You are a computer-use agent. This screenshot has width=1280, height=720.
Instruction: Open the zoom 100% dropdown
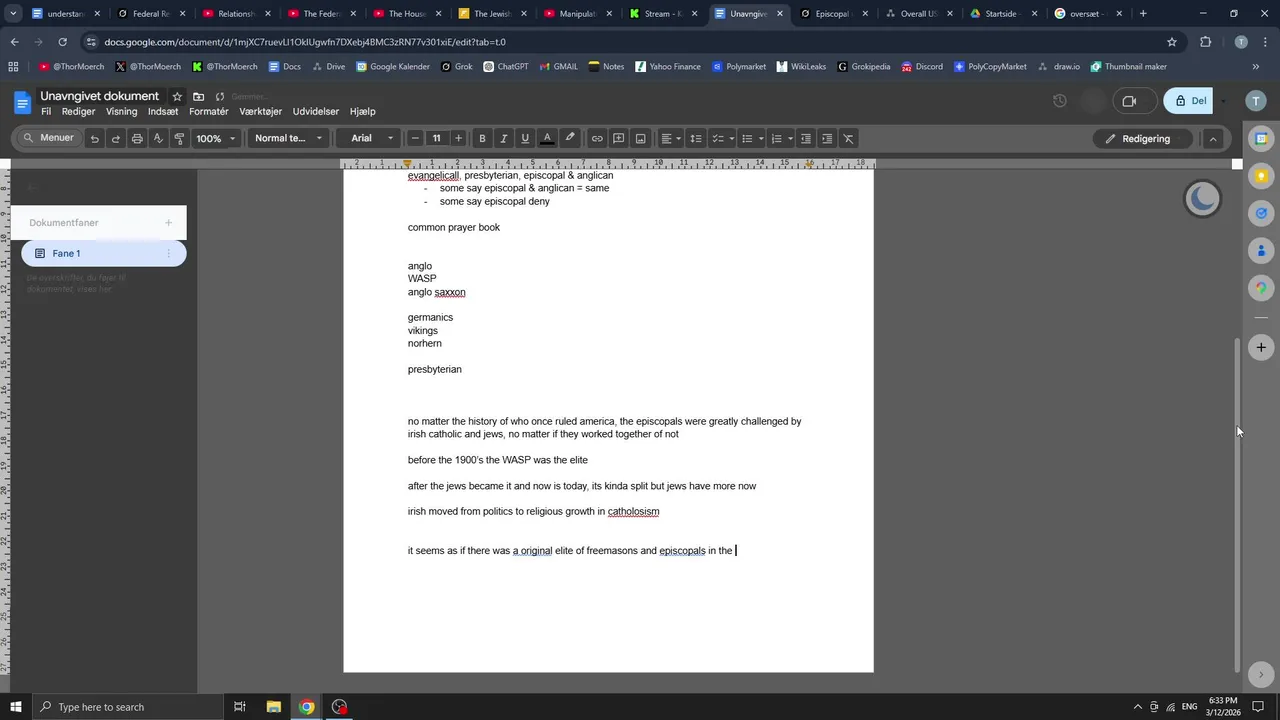(x=216, y=139)
